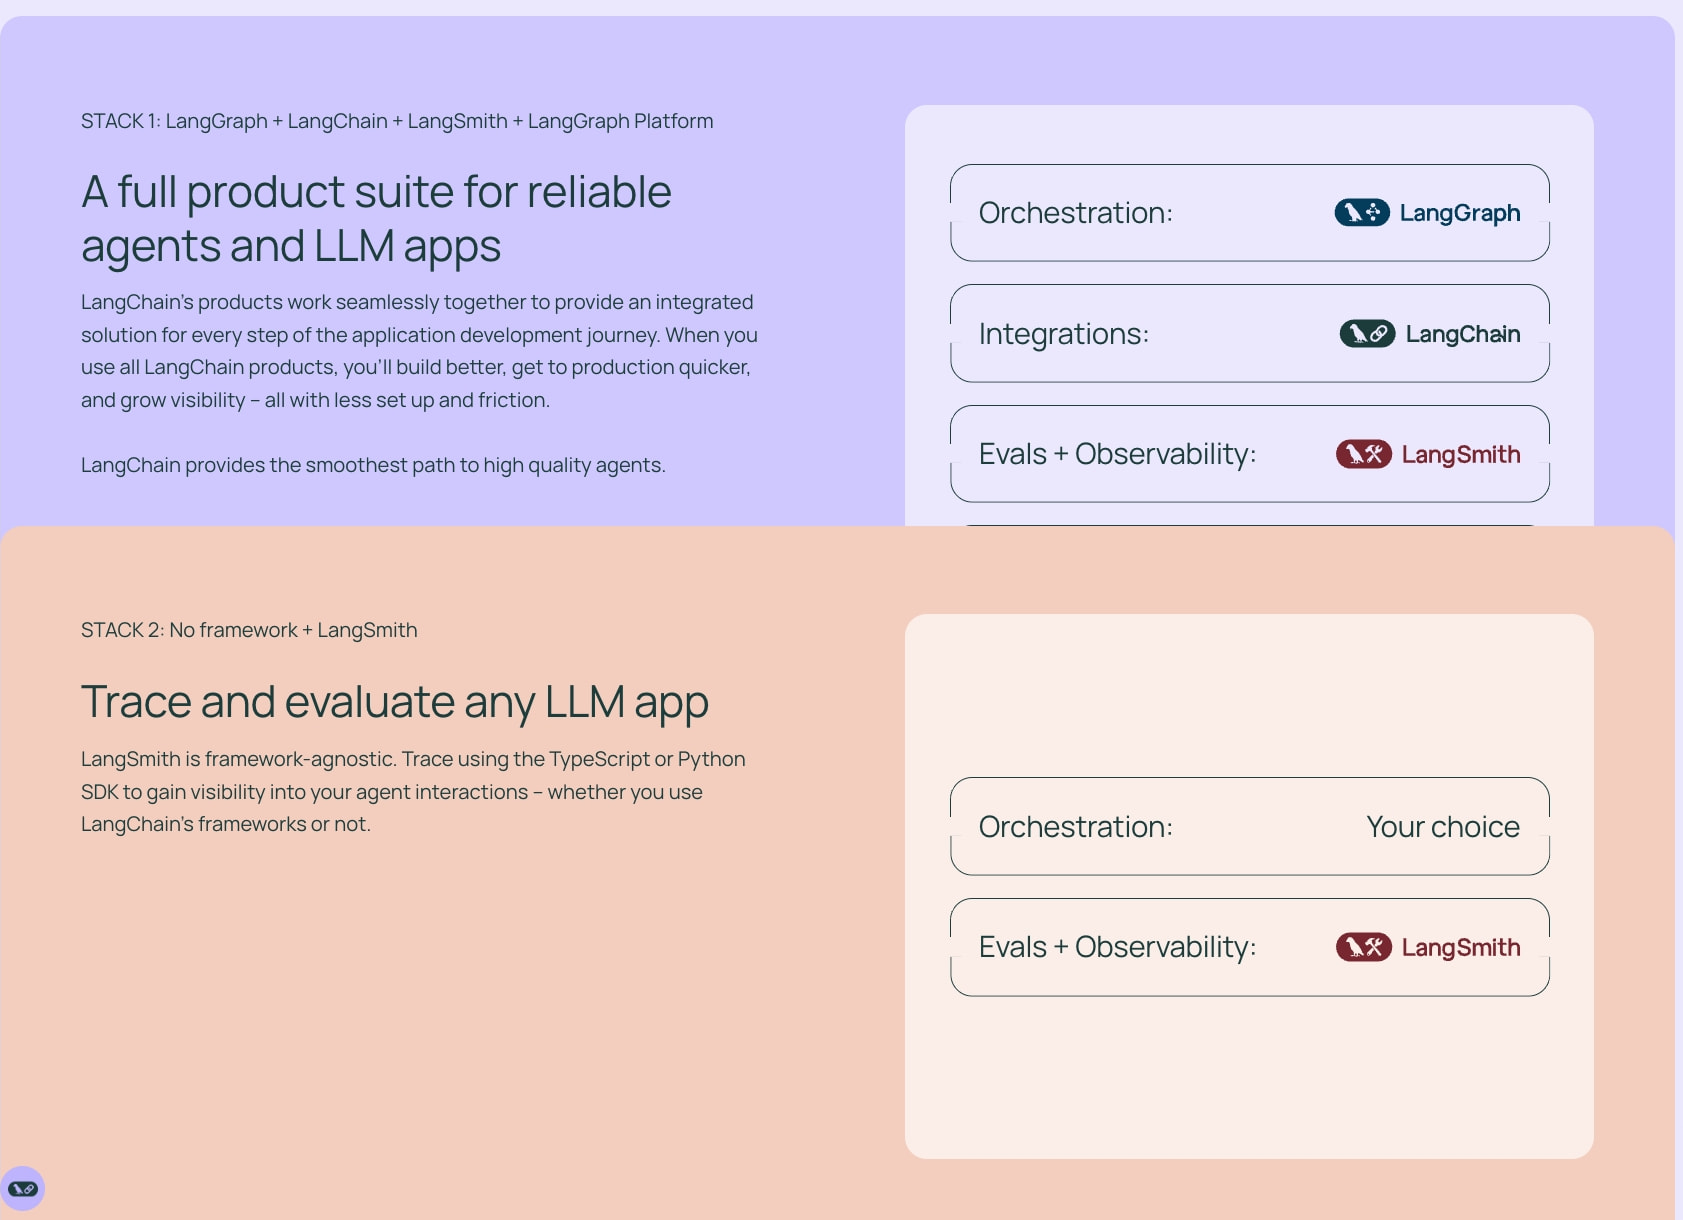Click the sentence 'LangChain provides the smoothest path'

pyautogui.click(x=373, y=465)
